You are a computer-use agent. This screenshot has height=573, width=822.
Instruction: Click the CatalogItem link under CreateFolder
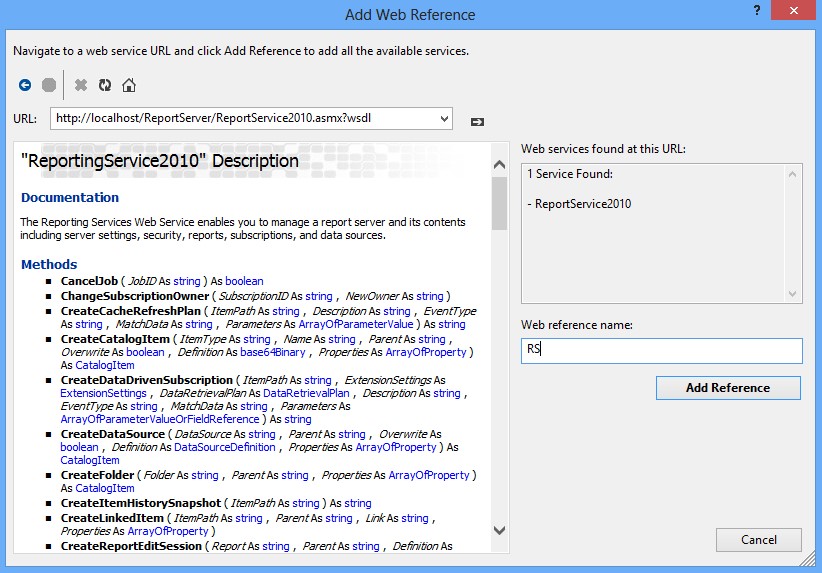[105, 488]
